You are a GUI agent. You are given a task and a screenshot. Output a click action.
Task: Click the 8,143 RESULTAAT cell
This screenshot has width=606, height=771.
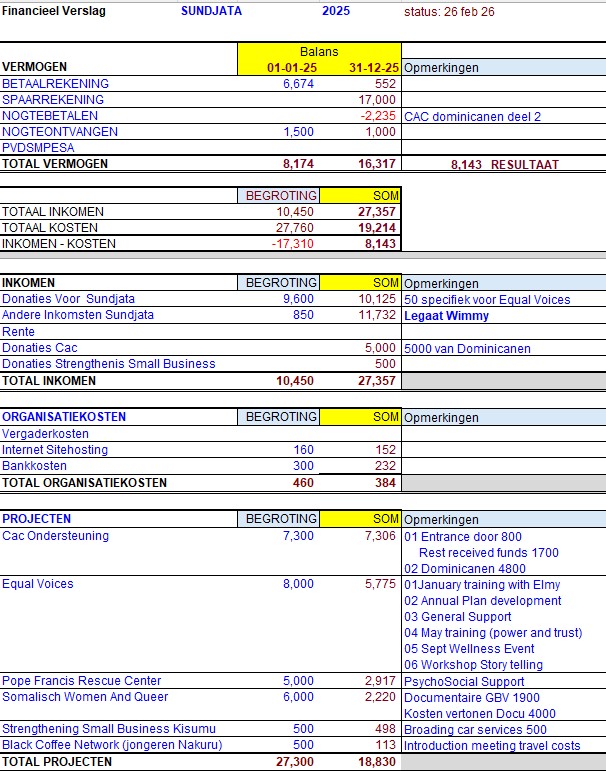tap(505, 164)
